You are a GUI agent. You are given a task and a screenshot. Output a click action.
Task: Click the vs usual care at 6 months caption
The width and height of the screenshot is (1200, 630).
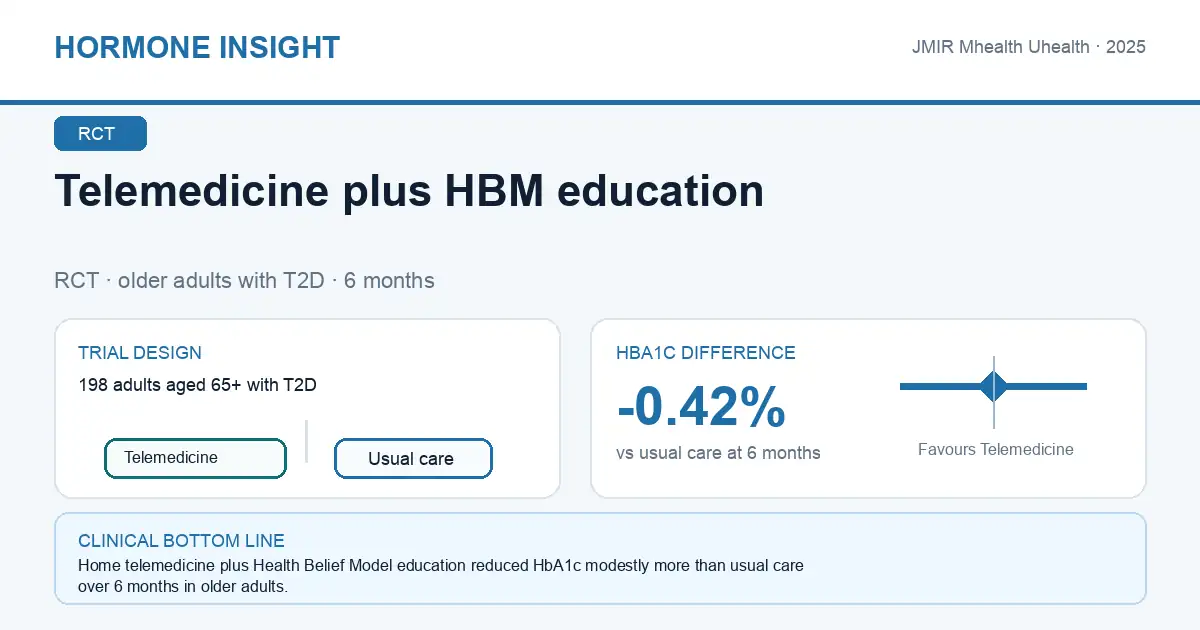718,453
